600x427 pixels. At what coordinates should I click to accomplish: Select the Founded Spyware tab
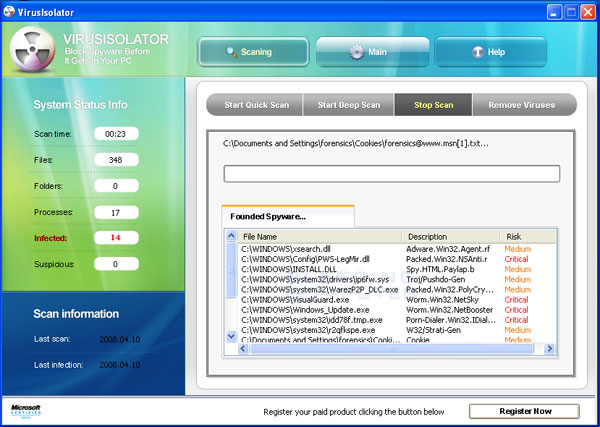(288, 216)
